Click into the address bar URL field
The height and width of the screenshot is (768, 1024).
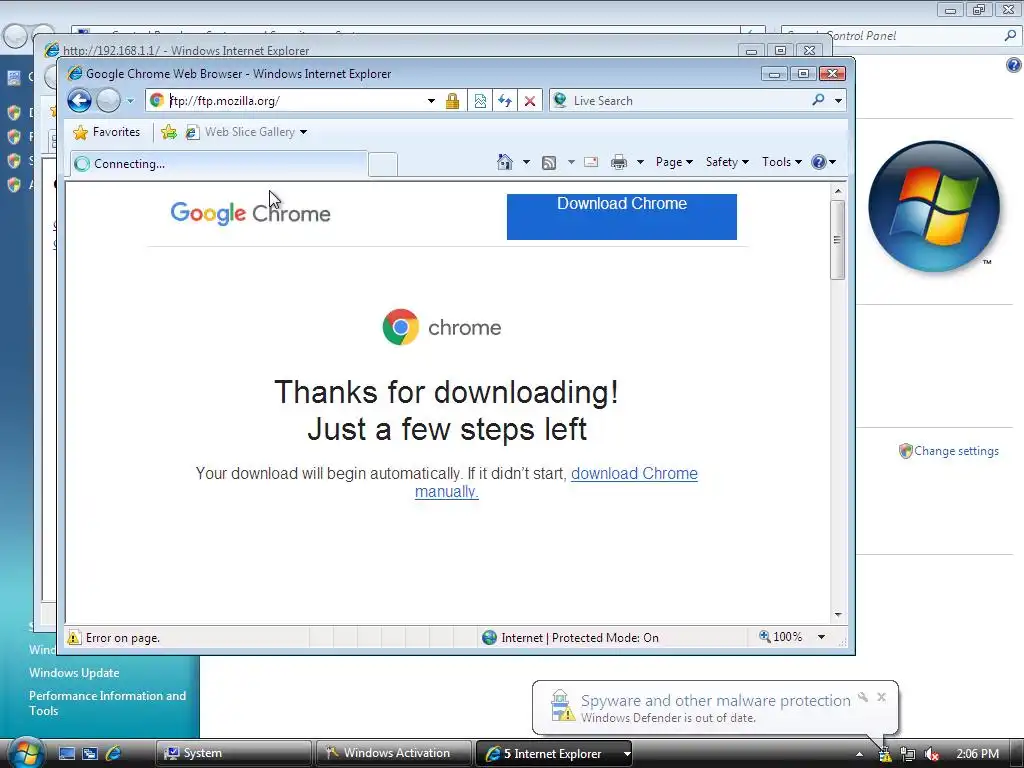[294, 101]
